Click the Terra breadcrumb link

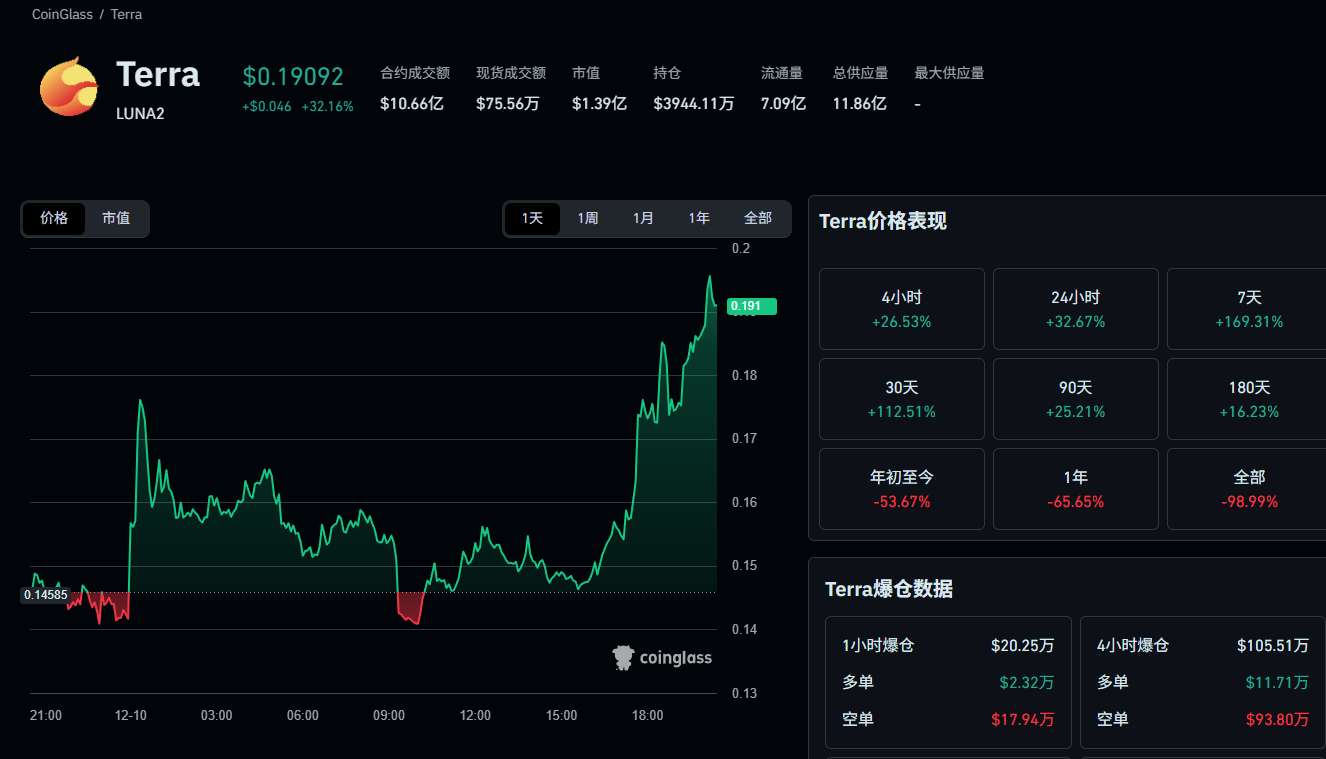[x=126, y=14]
